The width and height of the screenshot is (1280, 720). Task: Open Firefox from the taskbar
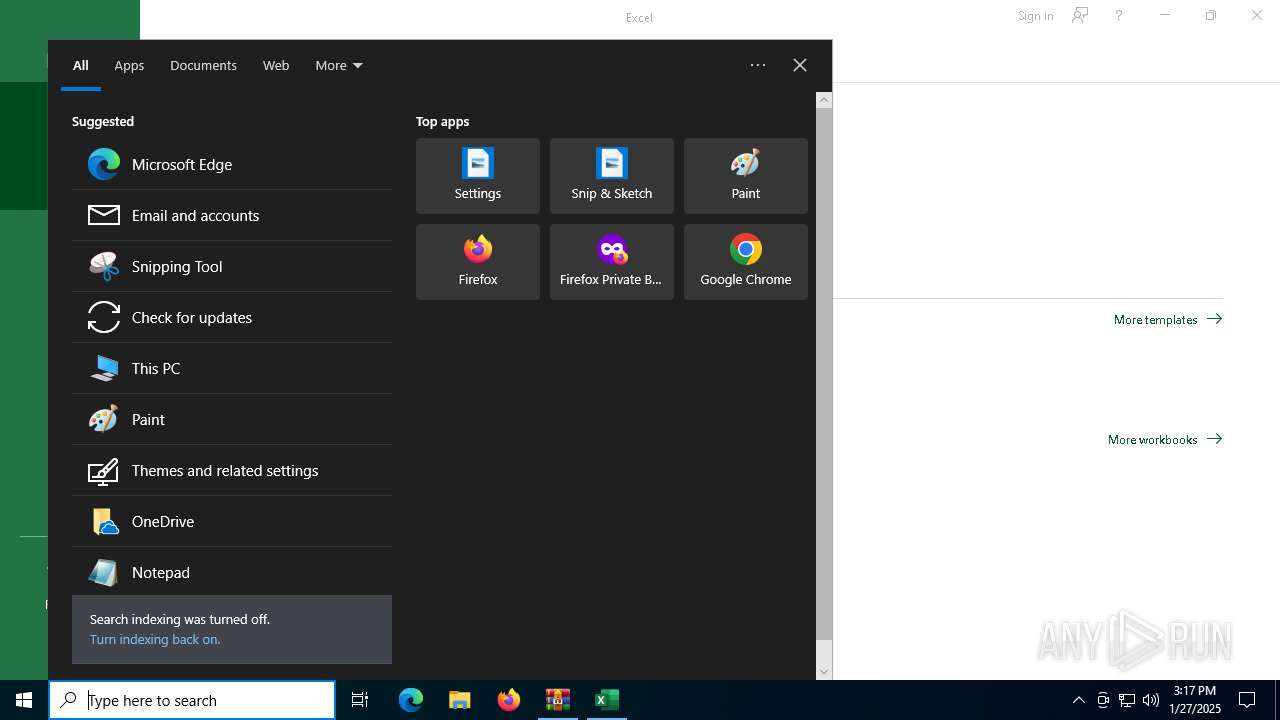pyautogui.click(x=509, y=700)
